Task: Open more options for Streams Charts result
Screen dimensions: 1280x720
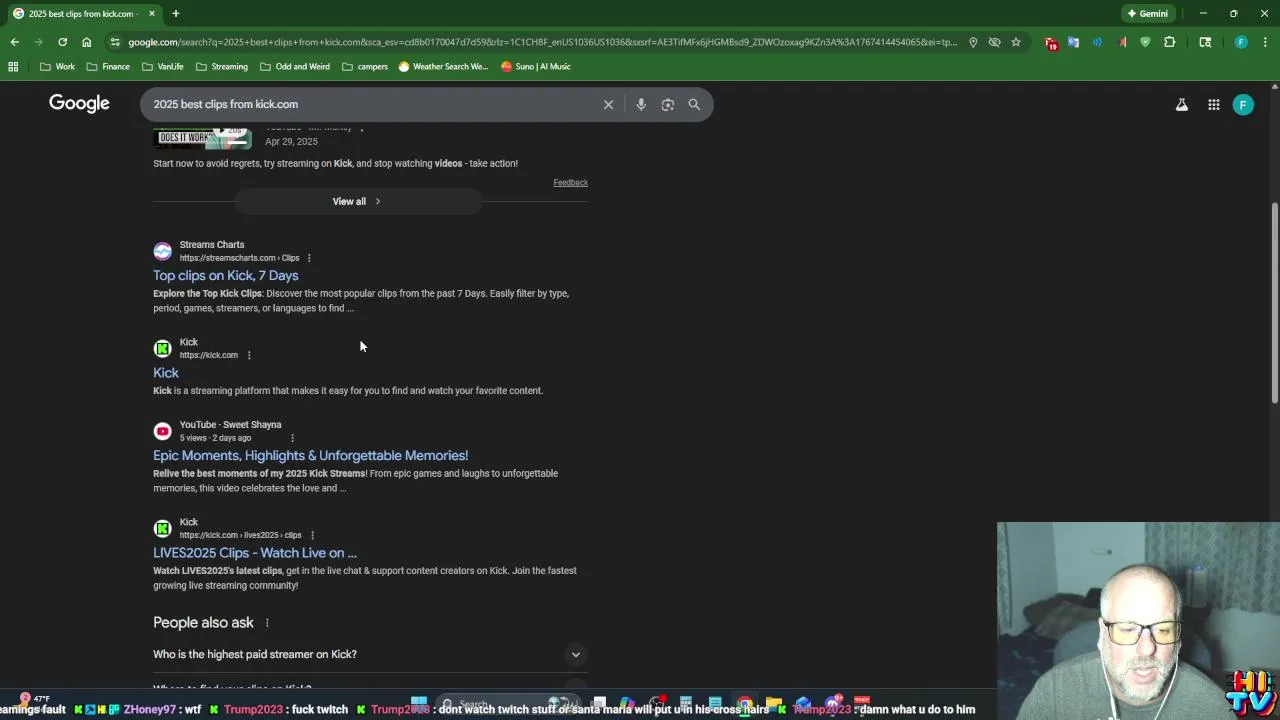Action: (x=309, y=258)
